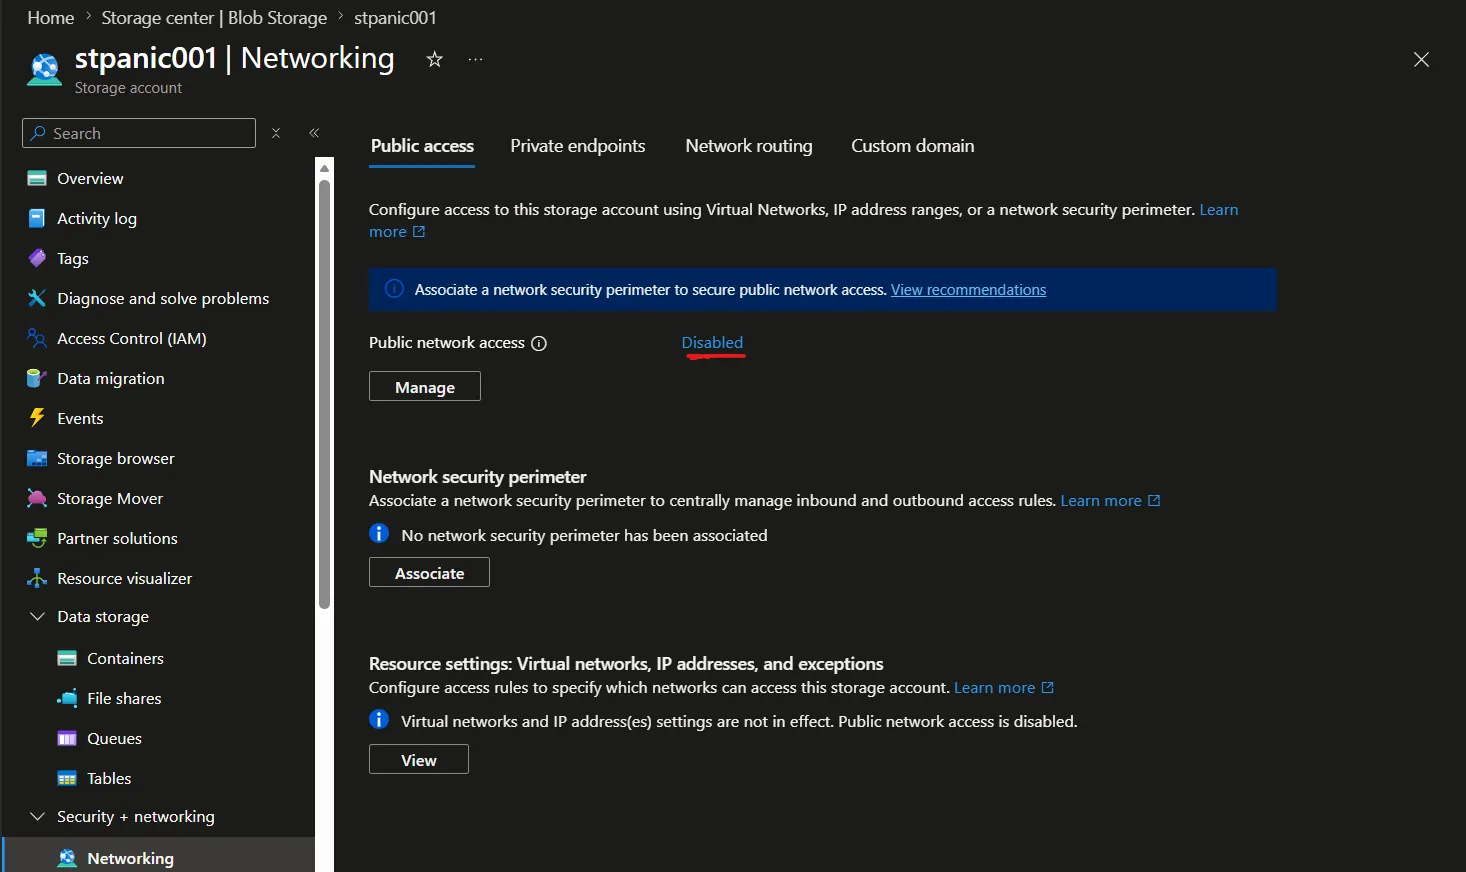This screenshot has height=872, width=1466.
Task: Open the Custom domain tab
Action: tap(912, 146)
